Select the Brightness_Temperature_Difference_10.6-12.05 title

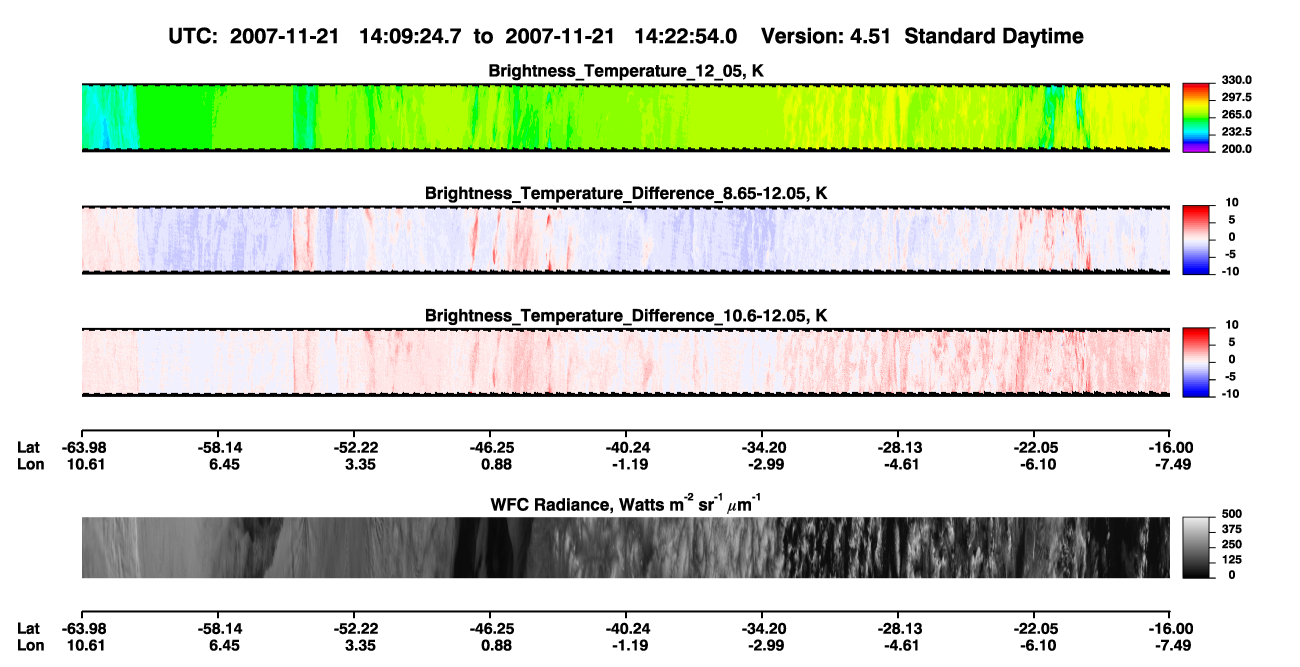pyautogui.click(x=626, y=316)
